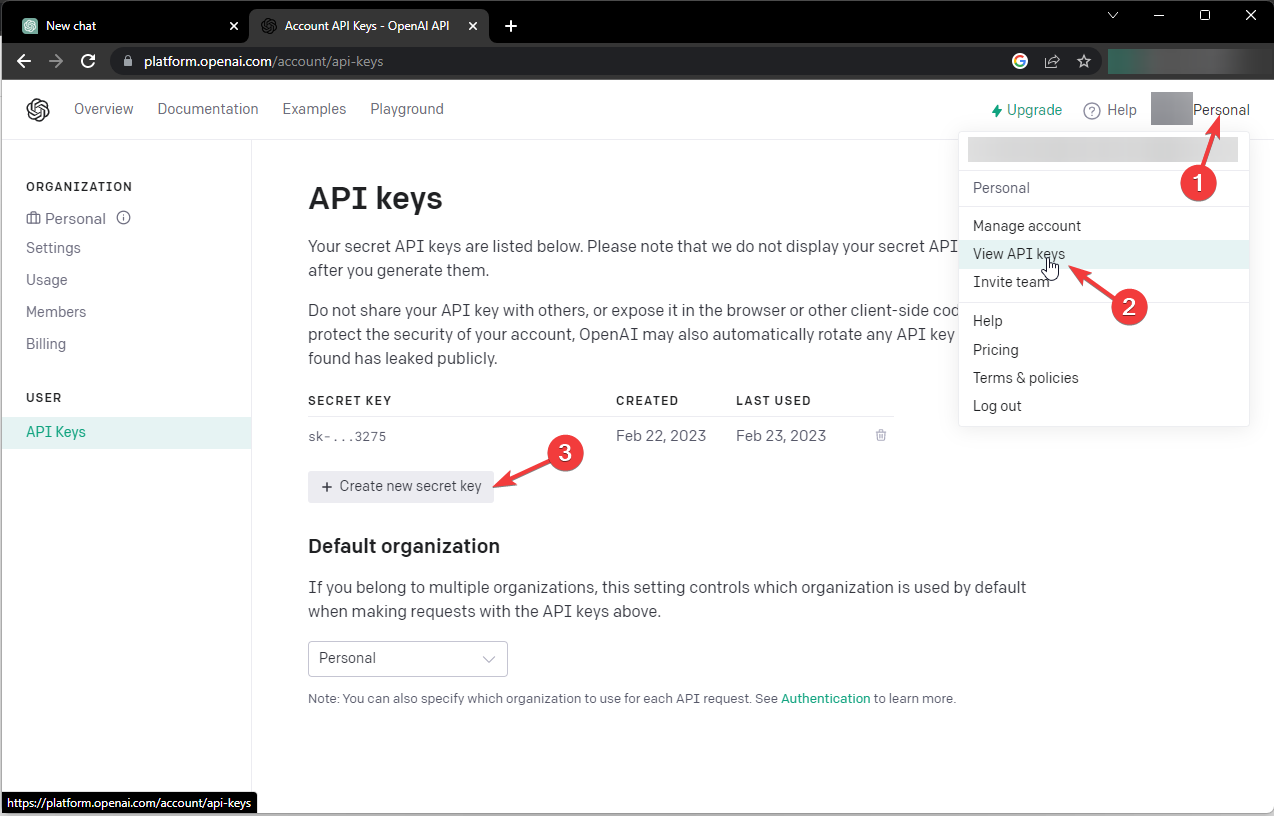Viewport: 1274px width, 816px height.
Task: Click the sk-...3275 secret key text
Action: pos(347,436)
